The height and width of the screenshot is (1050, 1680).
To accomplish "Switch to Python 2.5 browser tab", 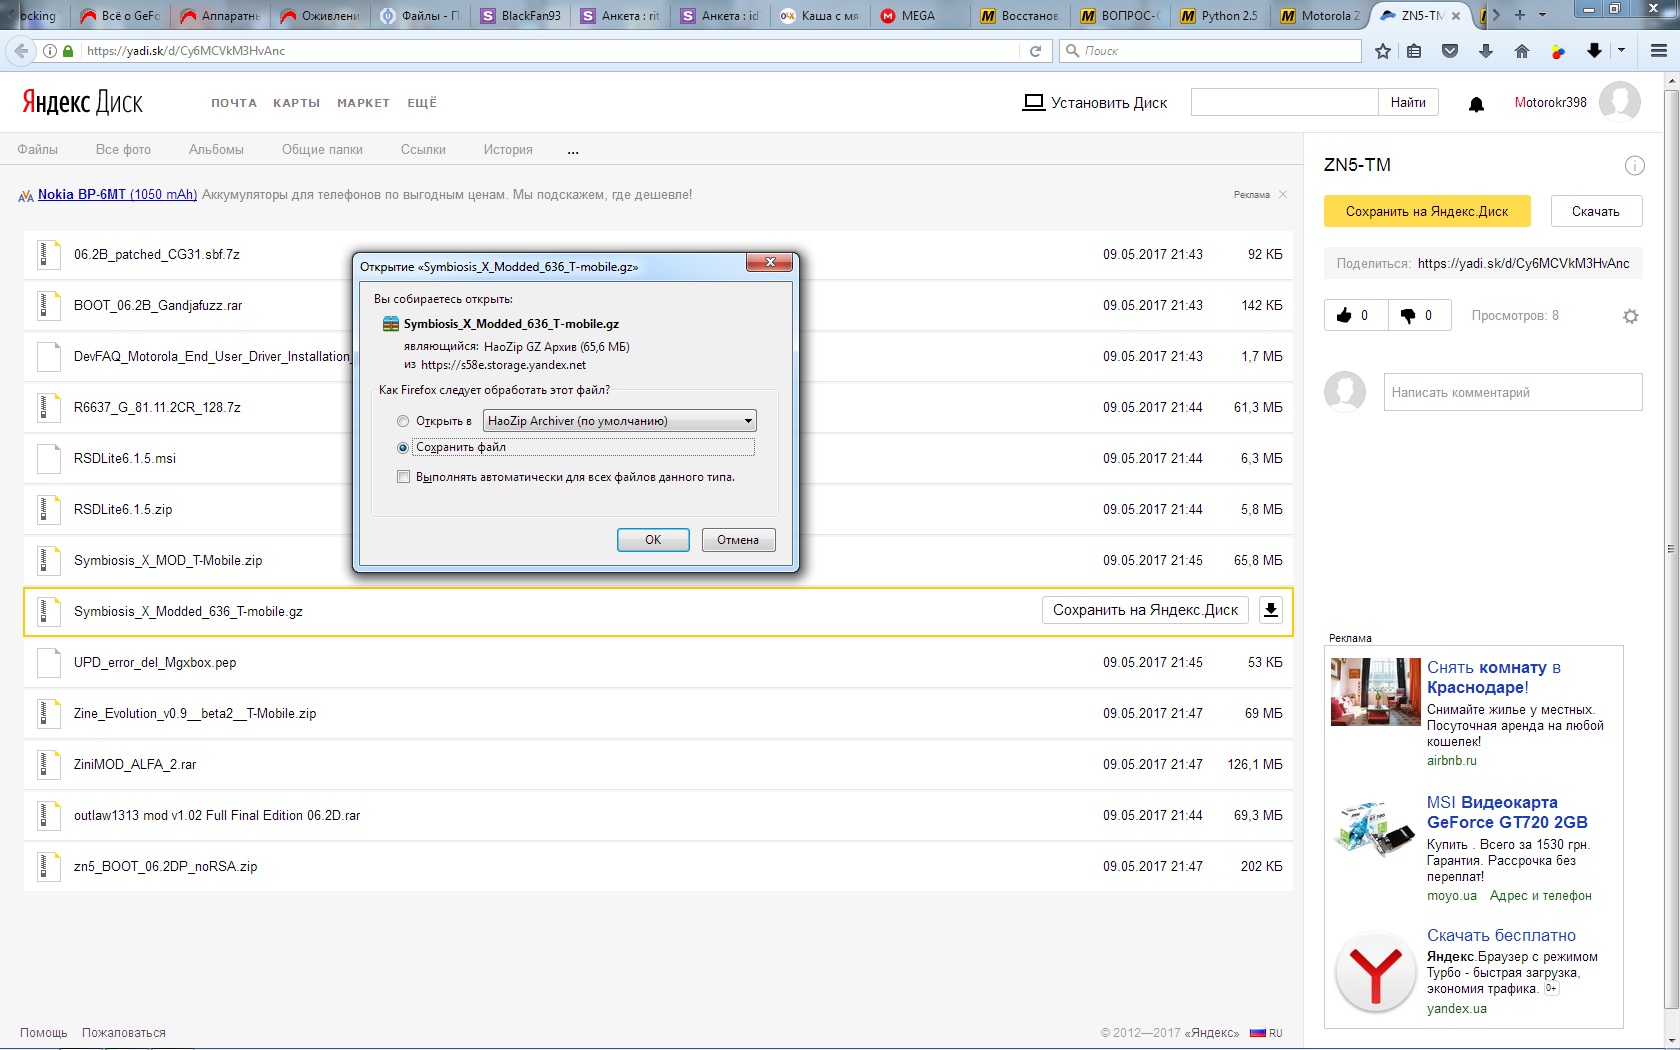I will [1220, 15].
